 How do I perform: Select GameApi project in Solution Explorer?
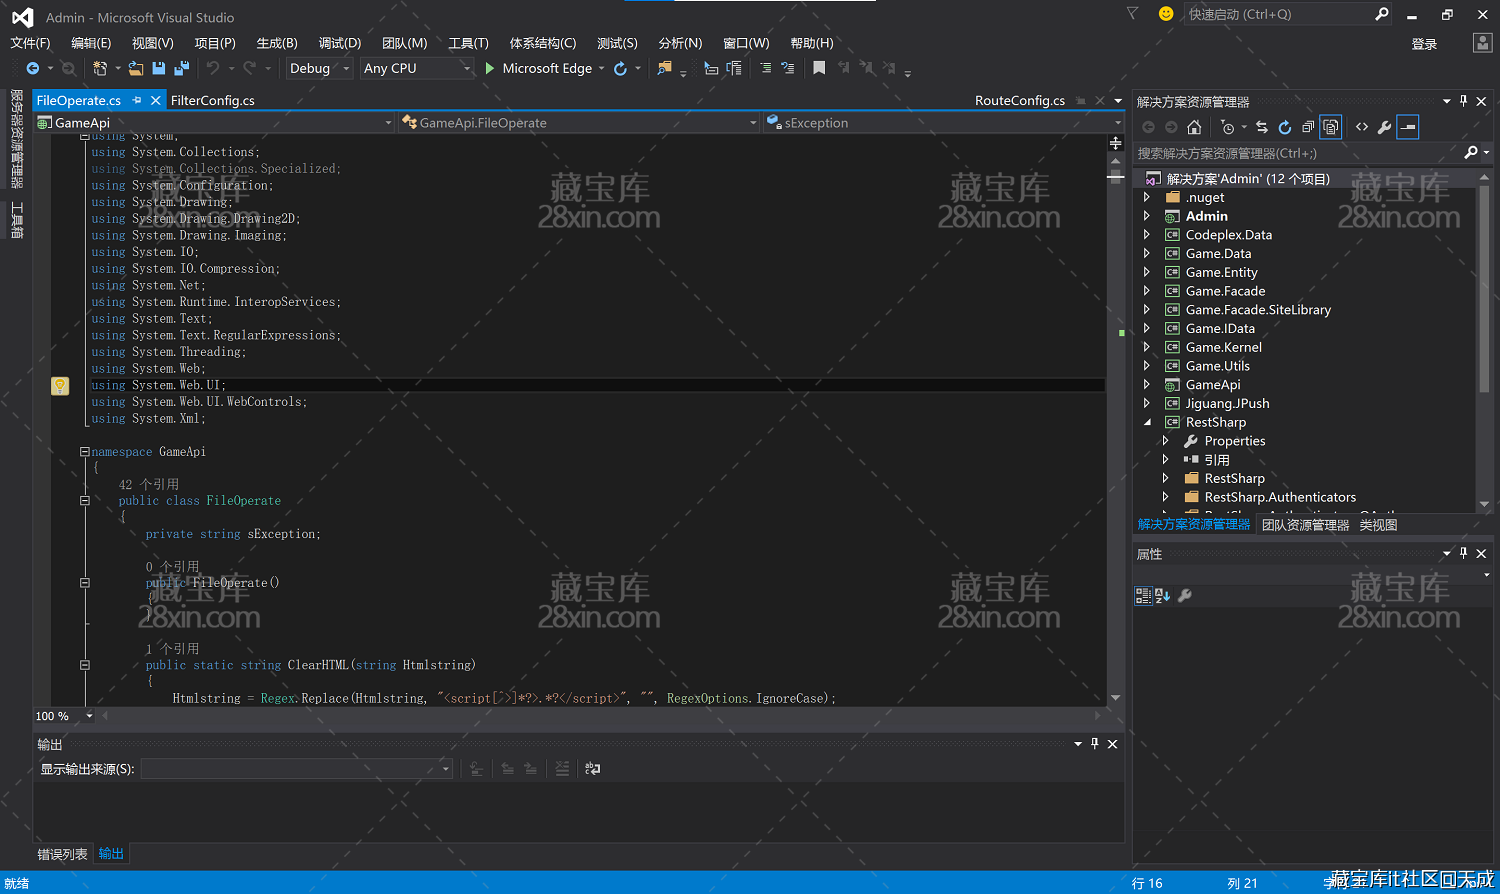coord(1213,385)
